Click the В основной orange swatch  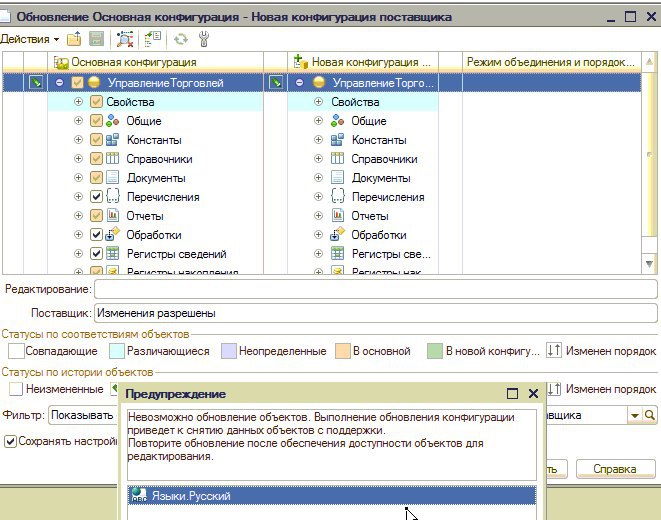tap(343, 351)
